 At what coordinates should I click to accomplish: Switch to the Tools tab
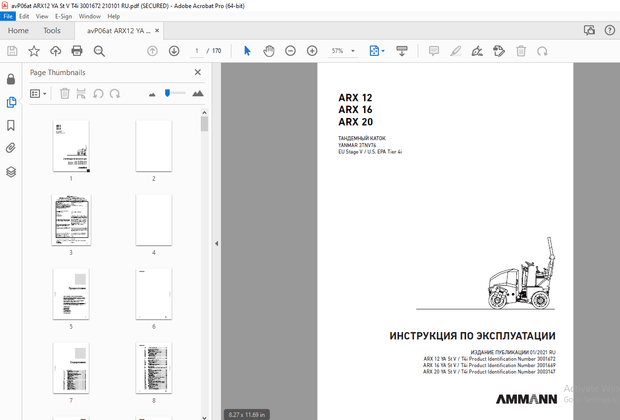pyautogui.click(x=52, y=30)
